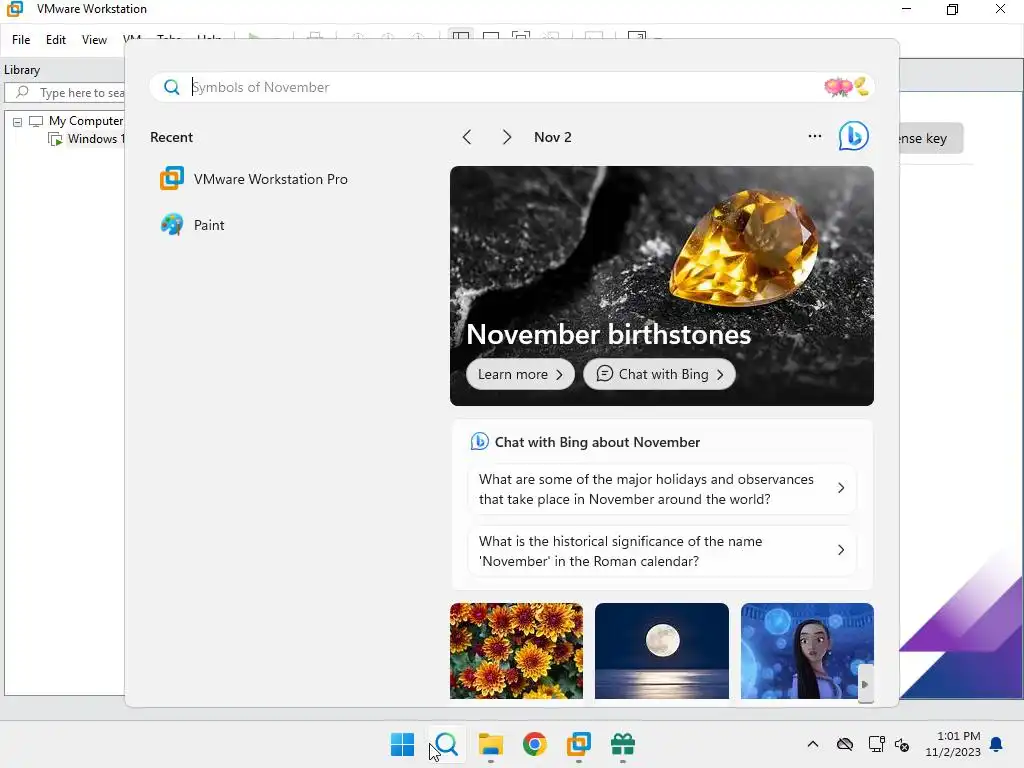Click the muted volume tray icon

pos(902,744)
